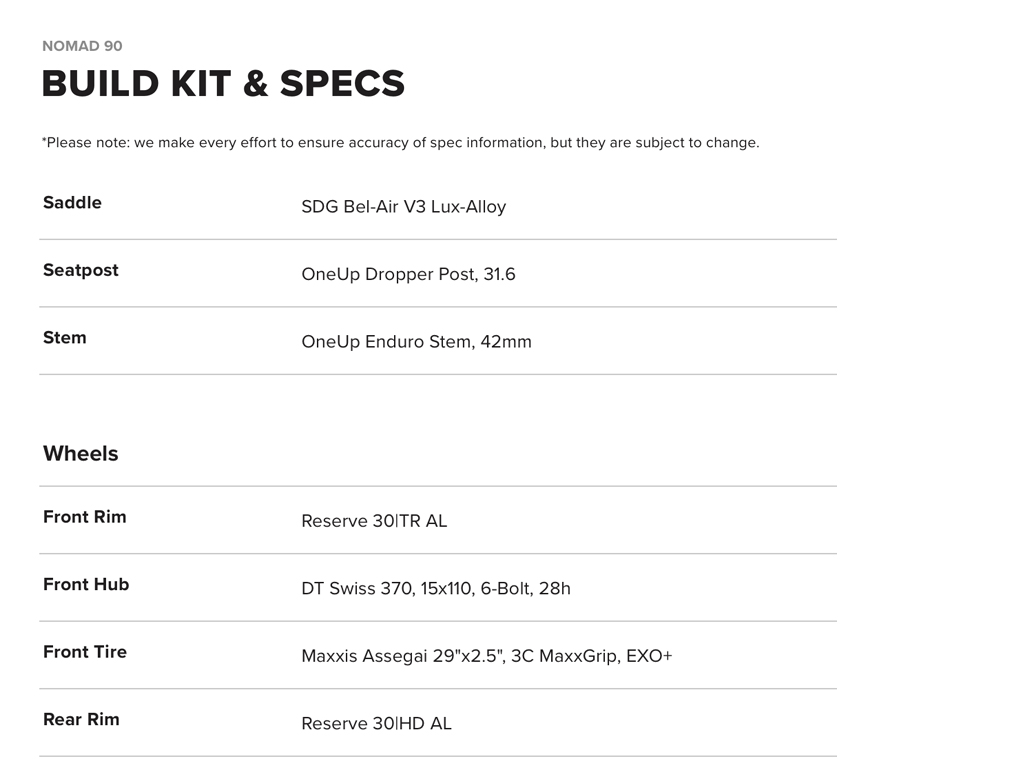The image size is (1024, 768).
Task: Select the Maxxis Assegai tire description
Action: click(x=486, y=656)
